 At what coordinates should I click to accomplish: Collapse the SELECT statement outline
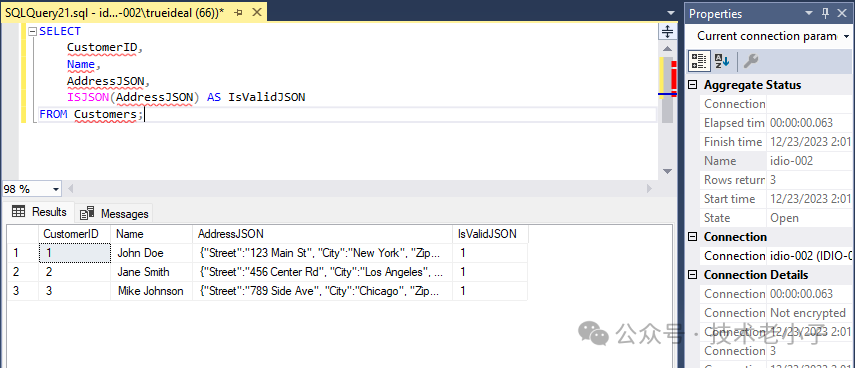point(32,31)
